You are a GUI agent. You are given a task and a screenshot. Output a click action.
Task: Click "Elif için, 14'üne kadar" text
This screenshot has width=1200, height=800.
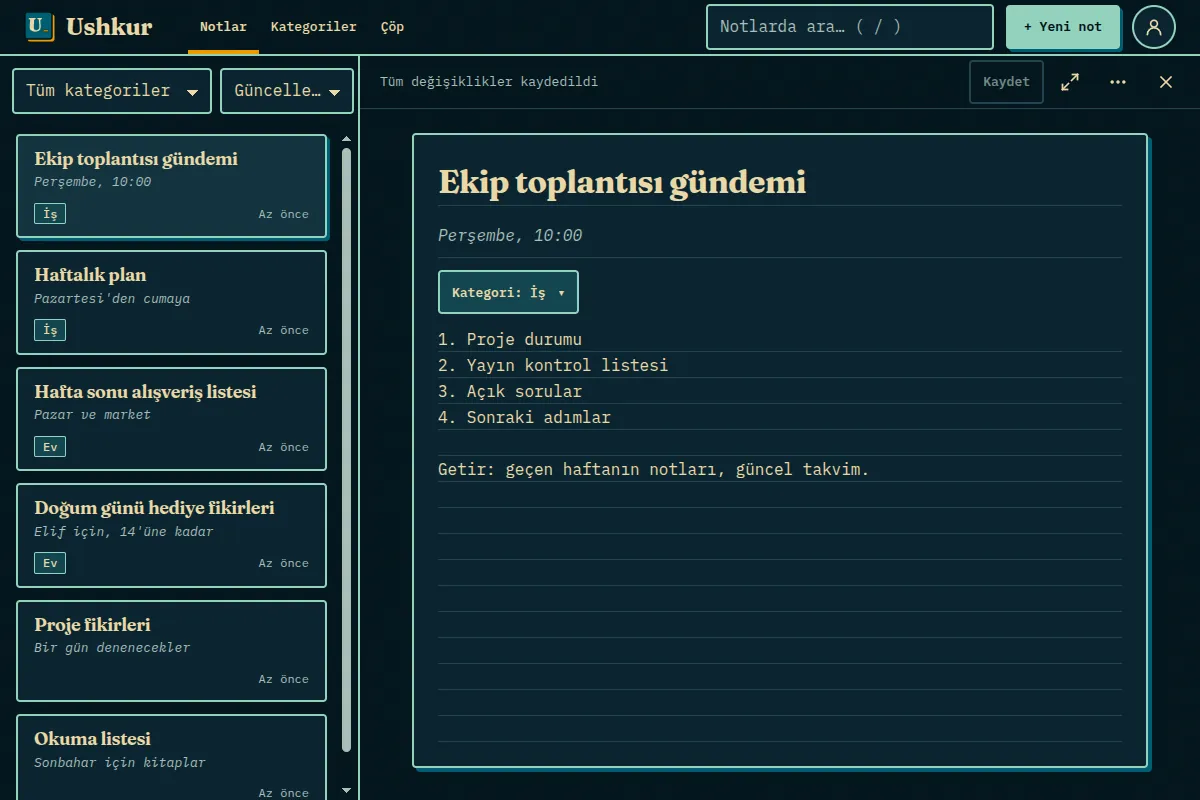pyautogui.click(x=124, y=532)
